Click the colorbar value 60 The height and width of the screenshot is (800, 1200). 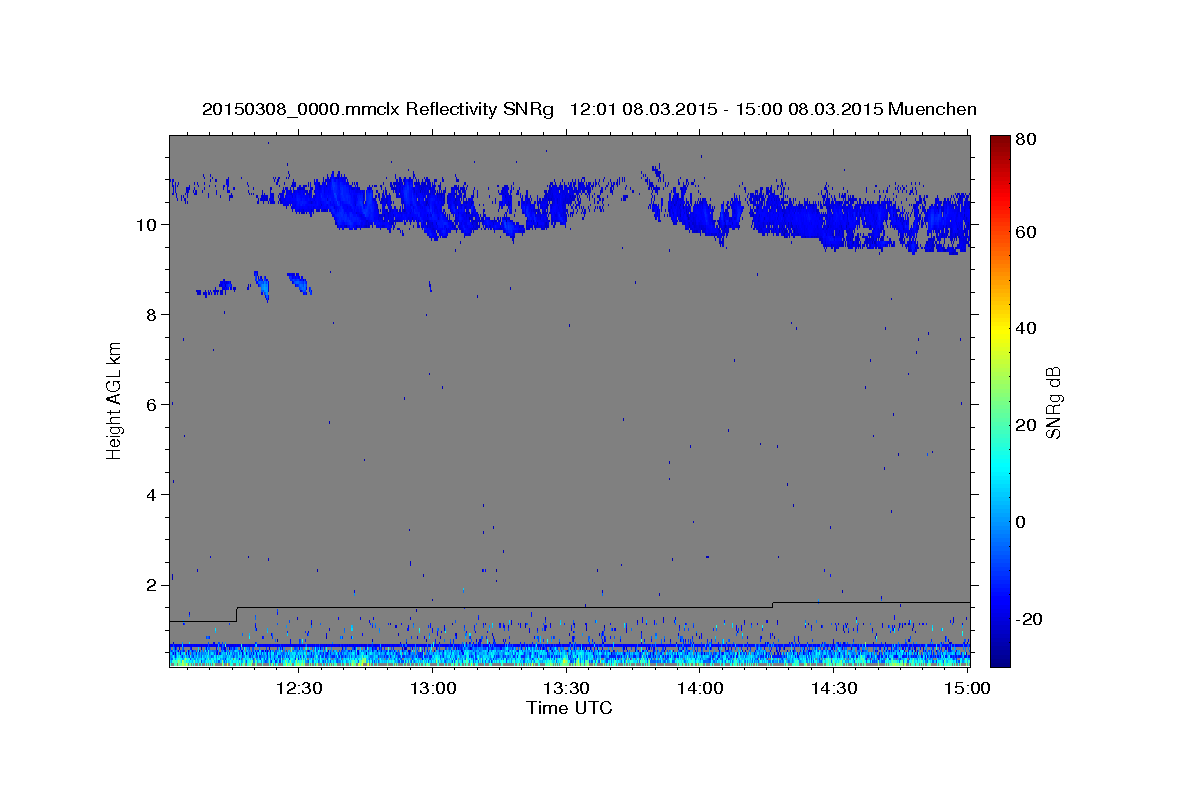click(1024, 232)
